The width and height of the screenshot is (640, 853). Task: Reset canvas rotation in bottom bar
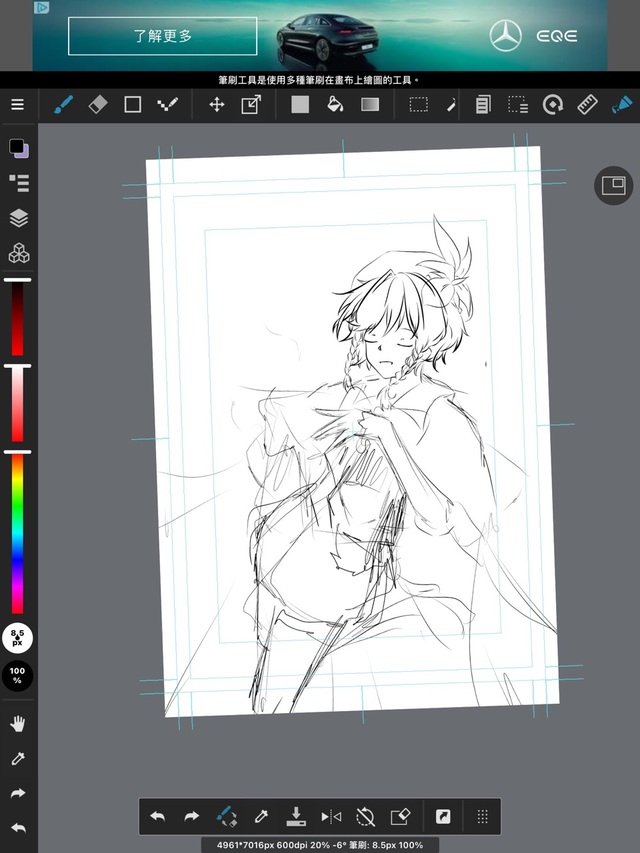coord(365,817)
